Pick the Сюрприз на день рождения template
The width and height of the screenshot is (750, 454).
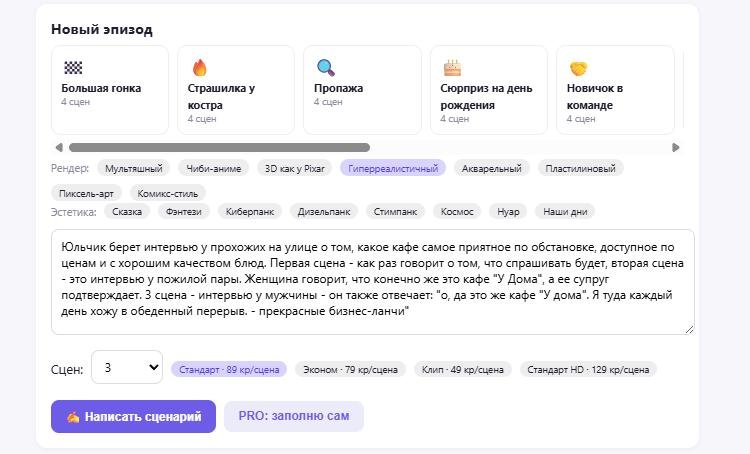[x=489, y=90]
